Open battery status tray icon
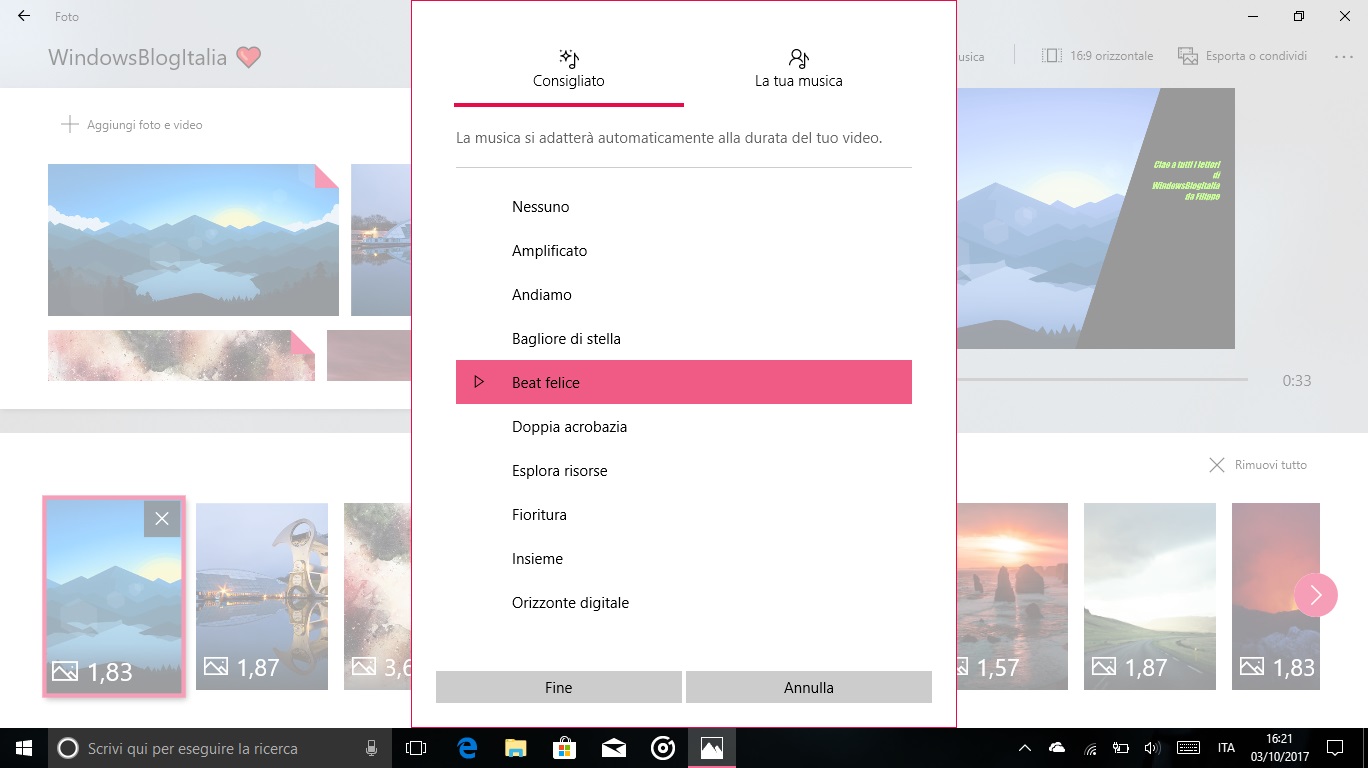 (1121, 747)
